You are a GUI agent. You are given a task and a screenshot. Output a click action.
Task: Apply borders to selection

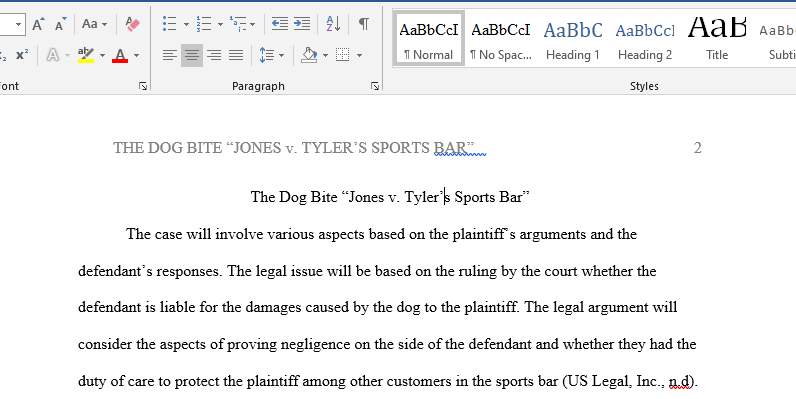point(343,55)
